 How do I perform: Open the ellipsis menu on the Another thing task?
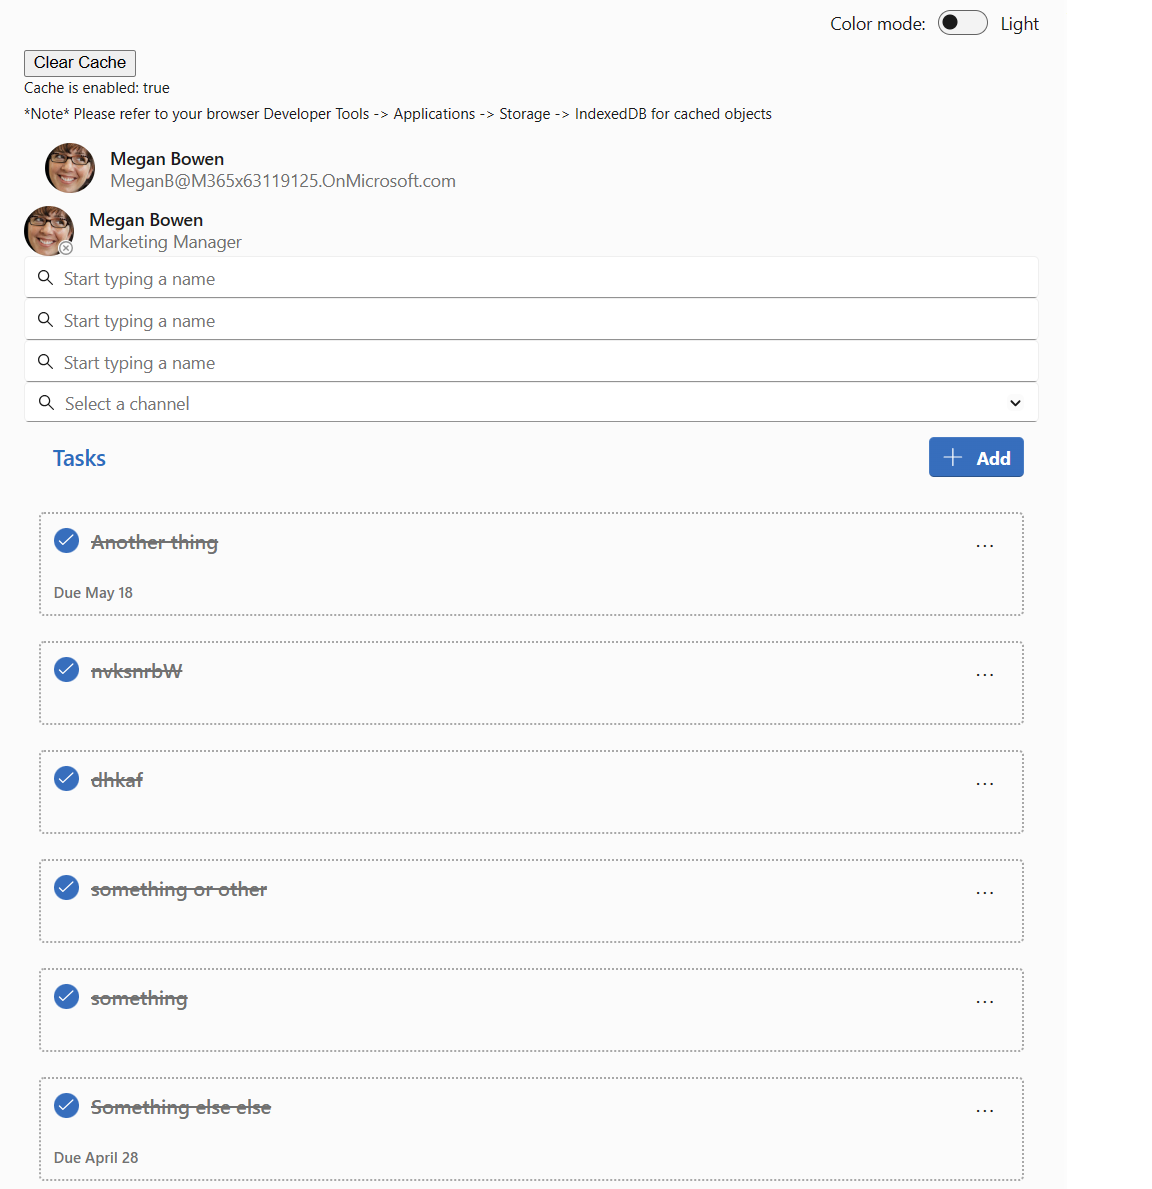[x=984, y=545]
